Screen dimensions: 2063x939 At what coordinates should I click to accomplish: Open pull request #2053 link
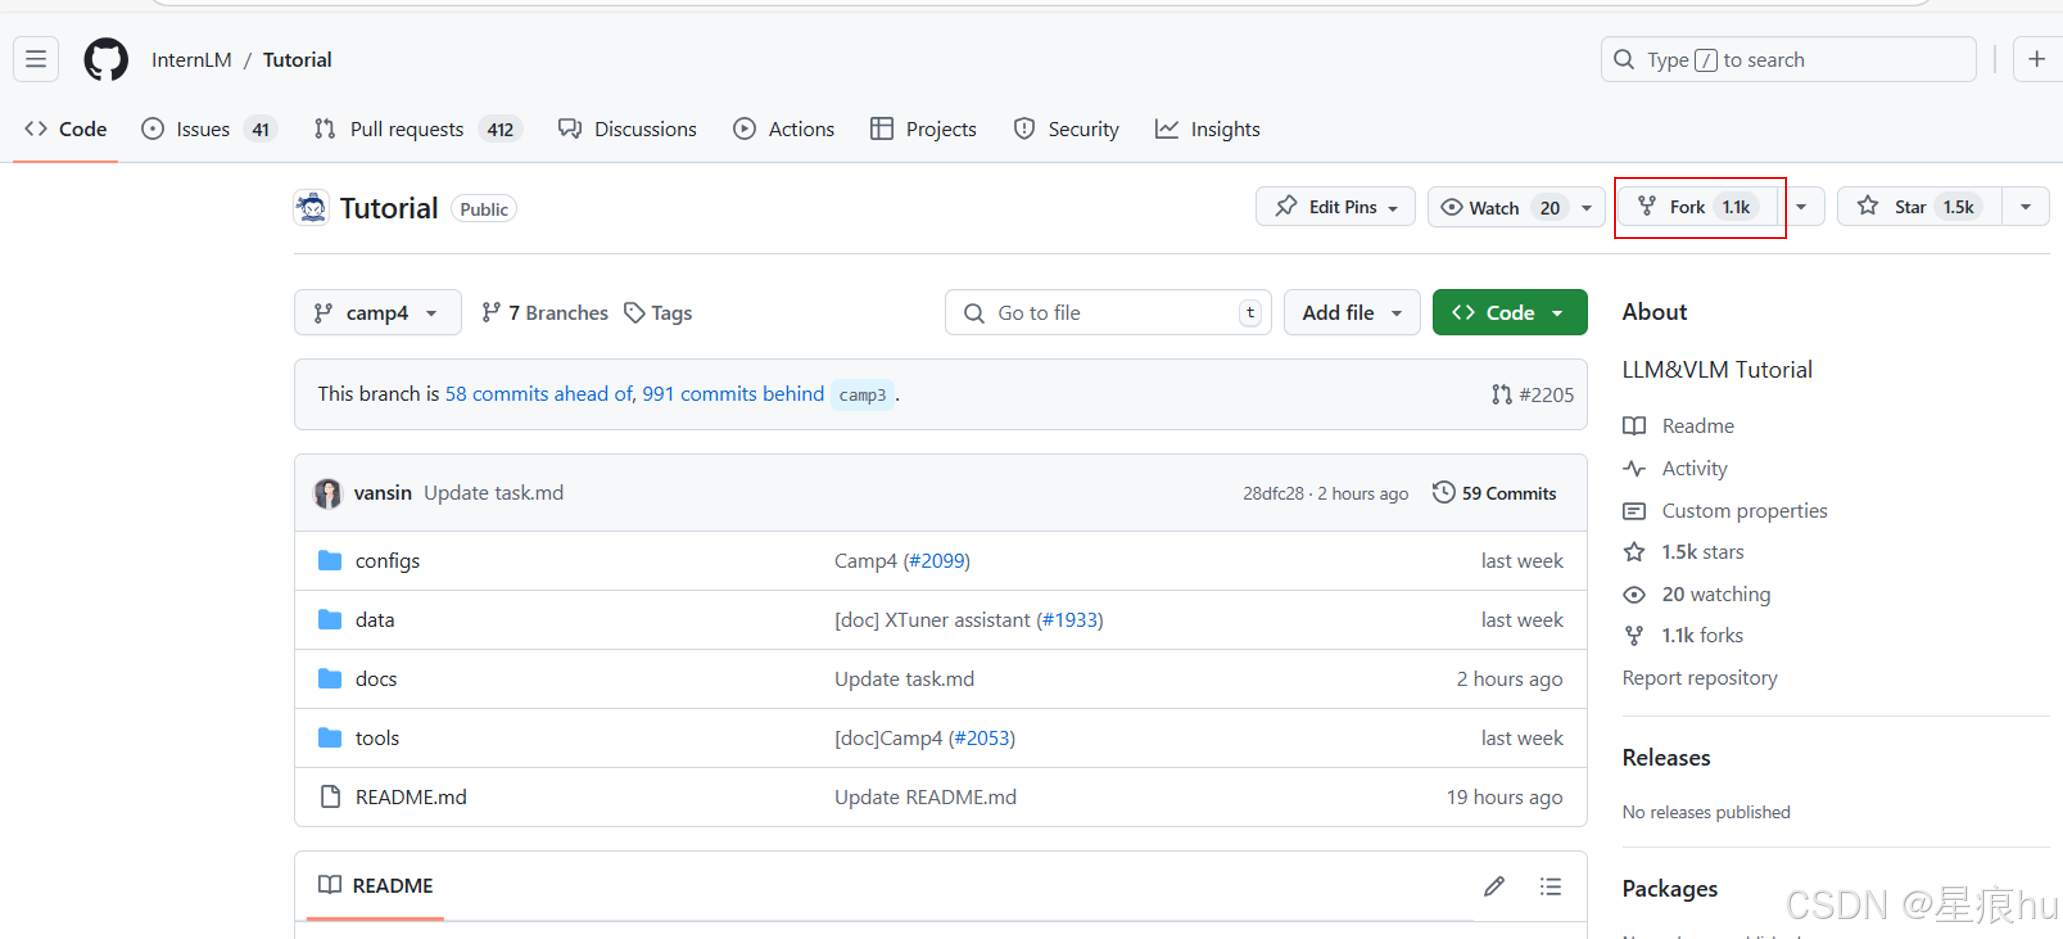click(x=982, y=737)
